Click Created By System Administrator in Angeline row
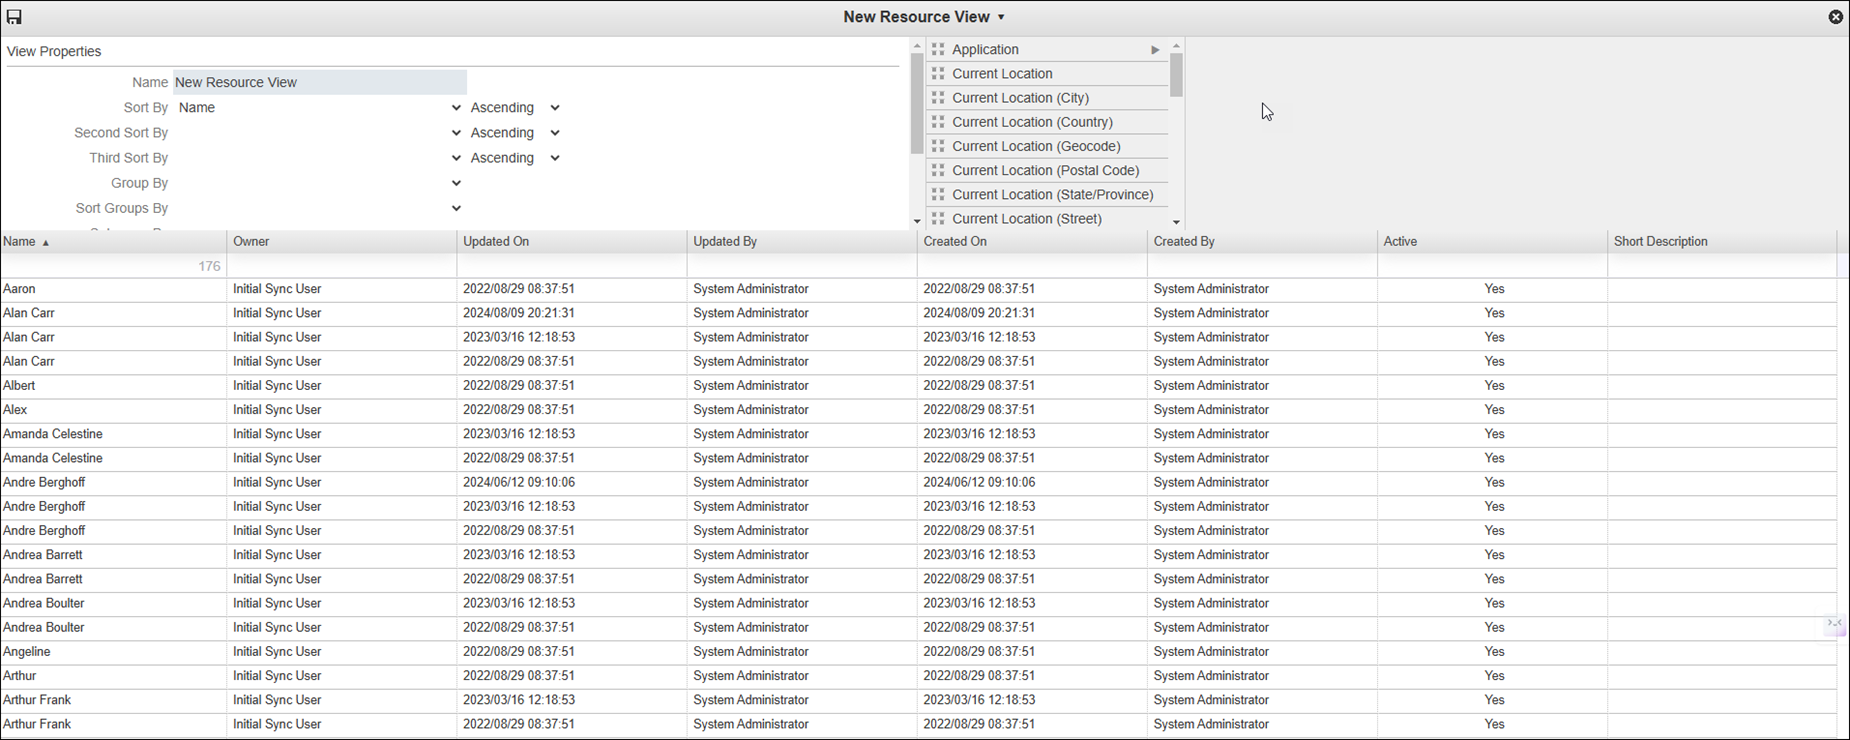 point(1211,652)
